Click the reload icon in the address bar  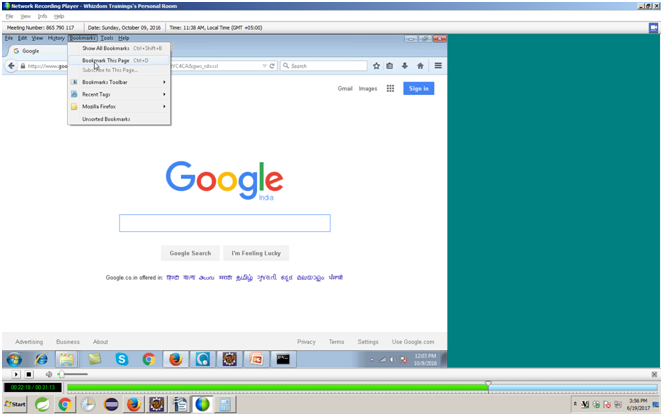coord(272,66)
